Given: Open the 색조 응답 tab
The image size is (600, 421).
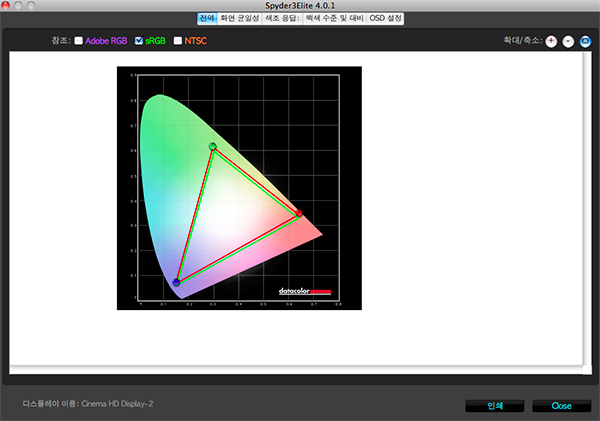Looking at the screenshot, I should pos(281,18).
